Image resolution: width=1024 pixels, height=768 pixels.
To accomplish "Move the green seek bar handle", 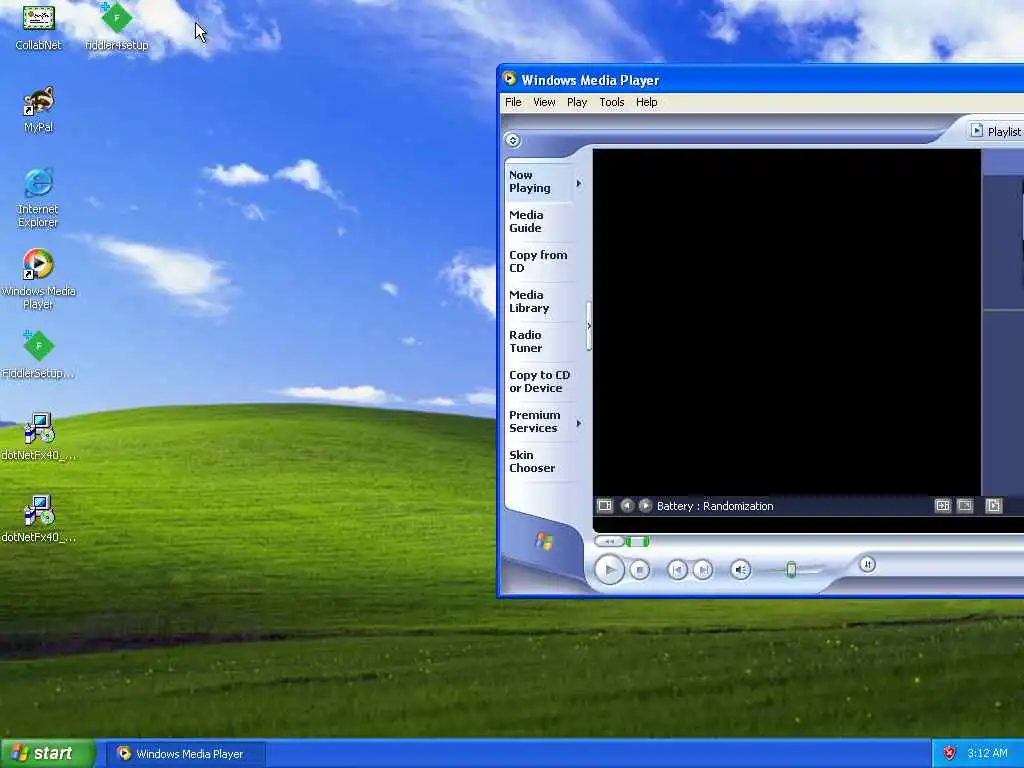I will pyautogui.click(x=637, y=541).
